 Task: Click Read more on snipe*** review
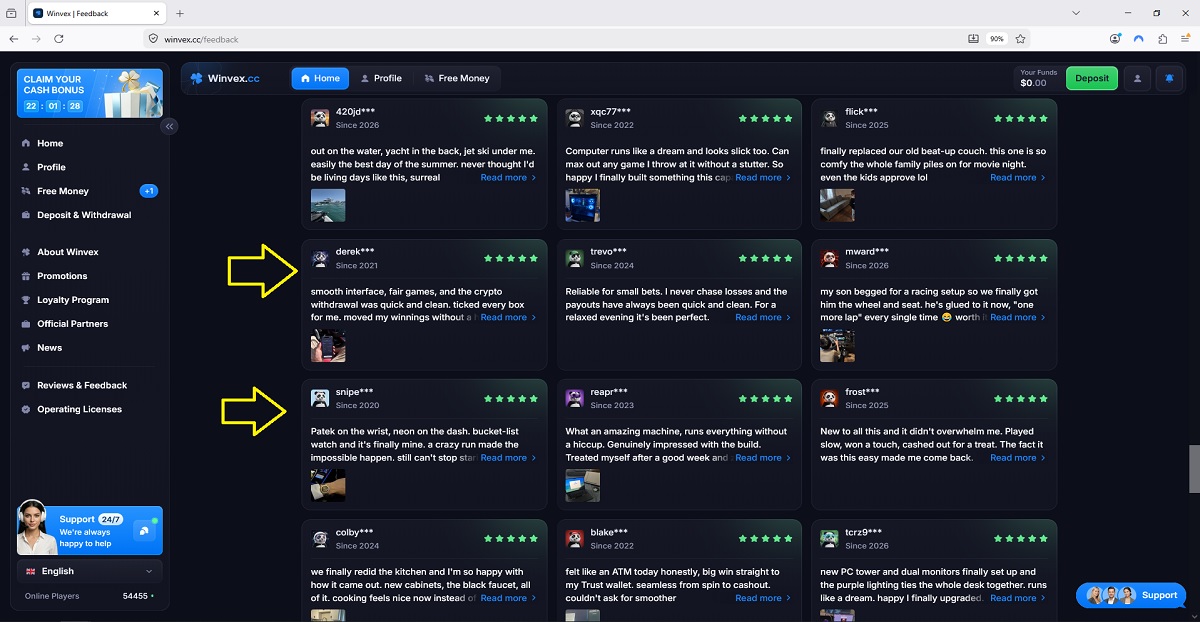point(508,457)
